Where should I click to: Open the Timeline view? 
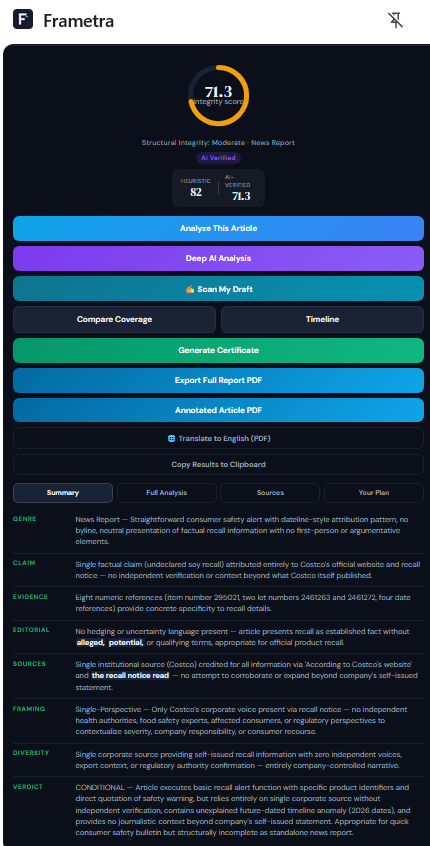[x=323, y=319]
